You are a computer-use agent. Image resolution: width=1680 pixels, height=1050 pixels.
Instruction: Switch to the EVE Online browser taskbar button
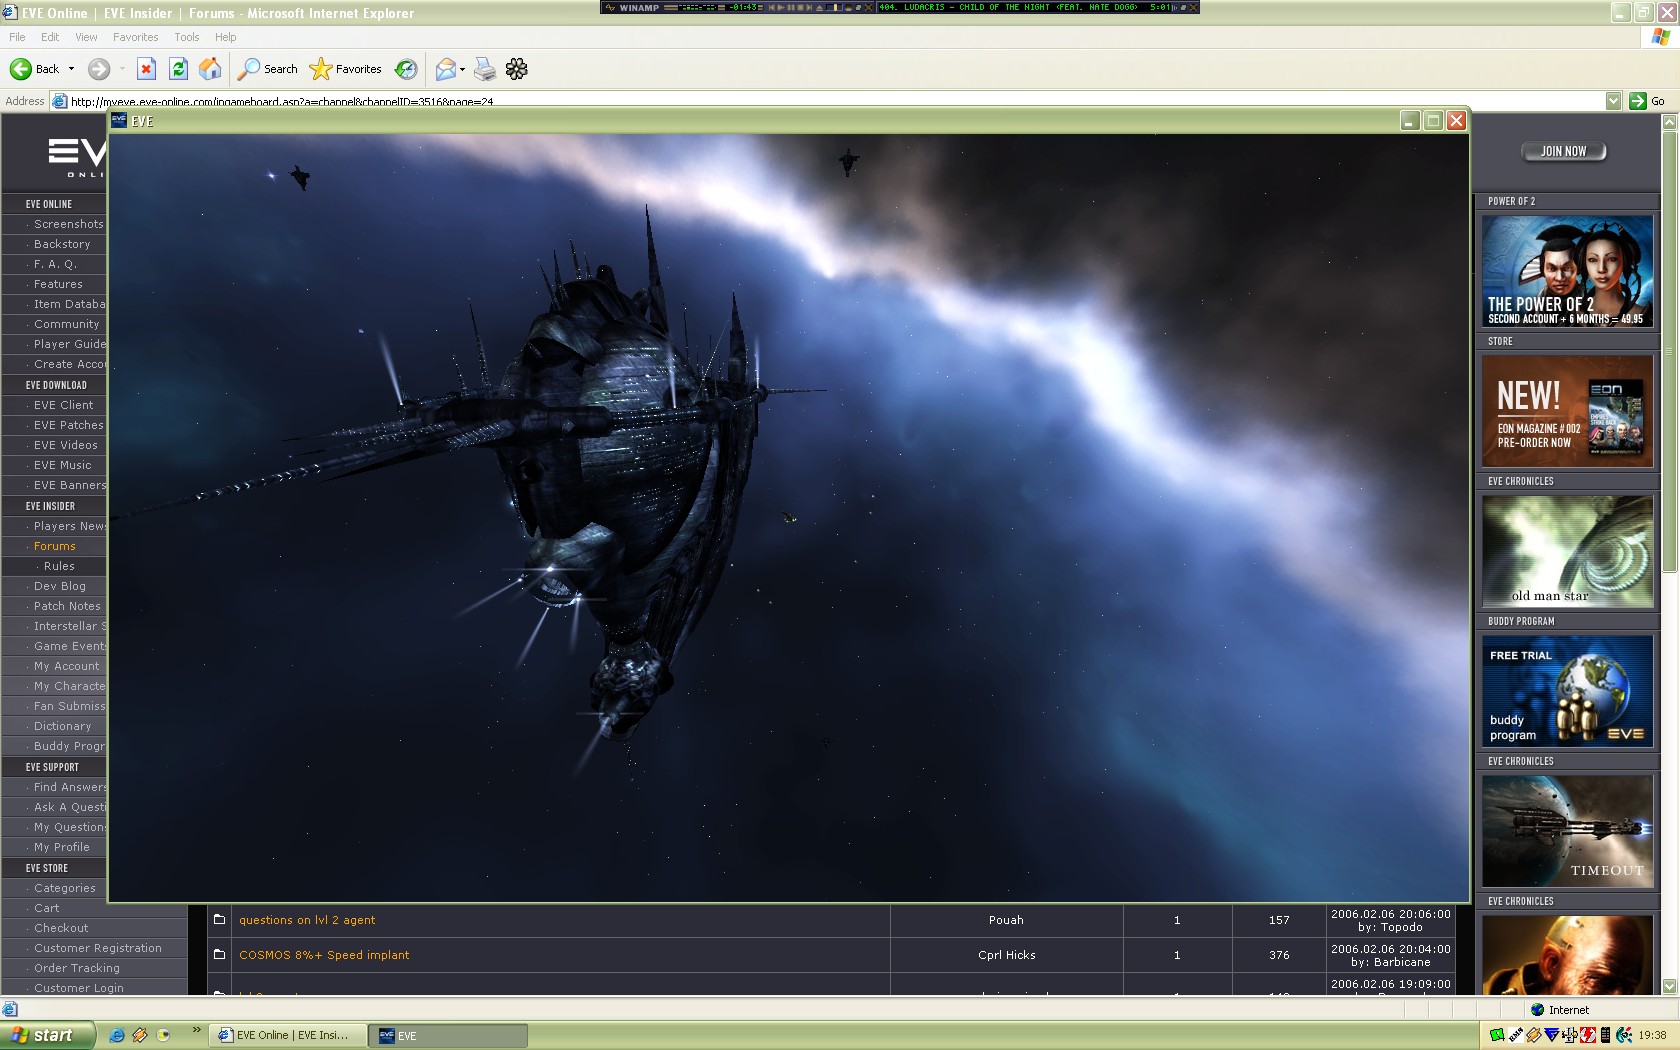287,1035
